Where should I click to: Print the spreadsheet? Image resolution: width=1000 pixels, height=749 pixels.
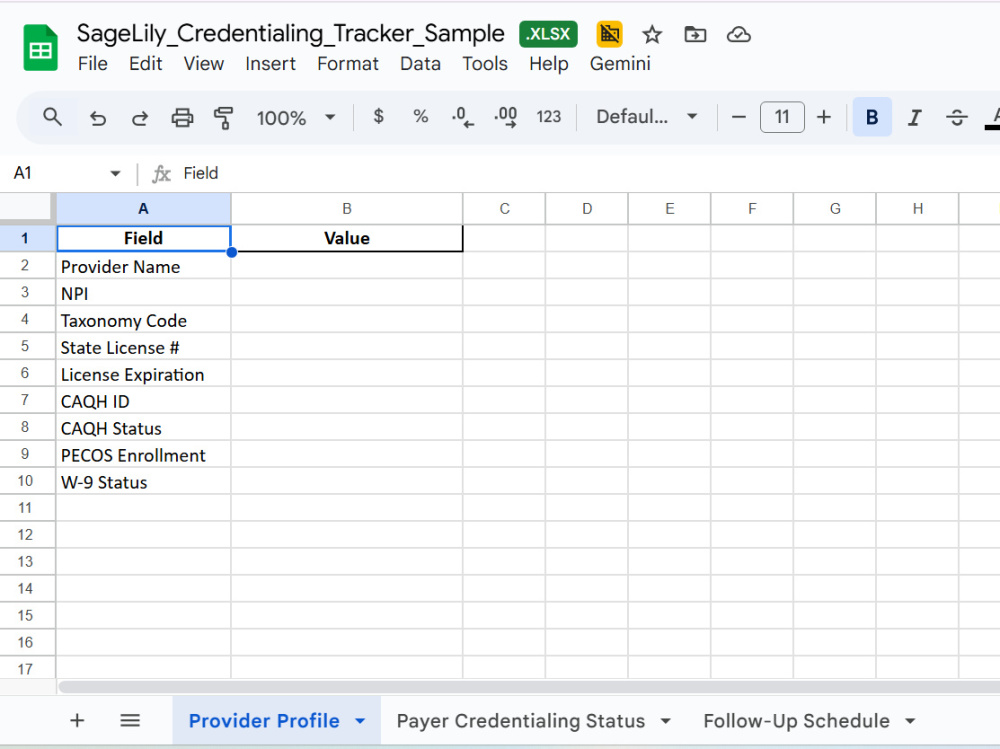click(182, 117)
